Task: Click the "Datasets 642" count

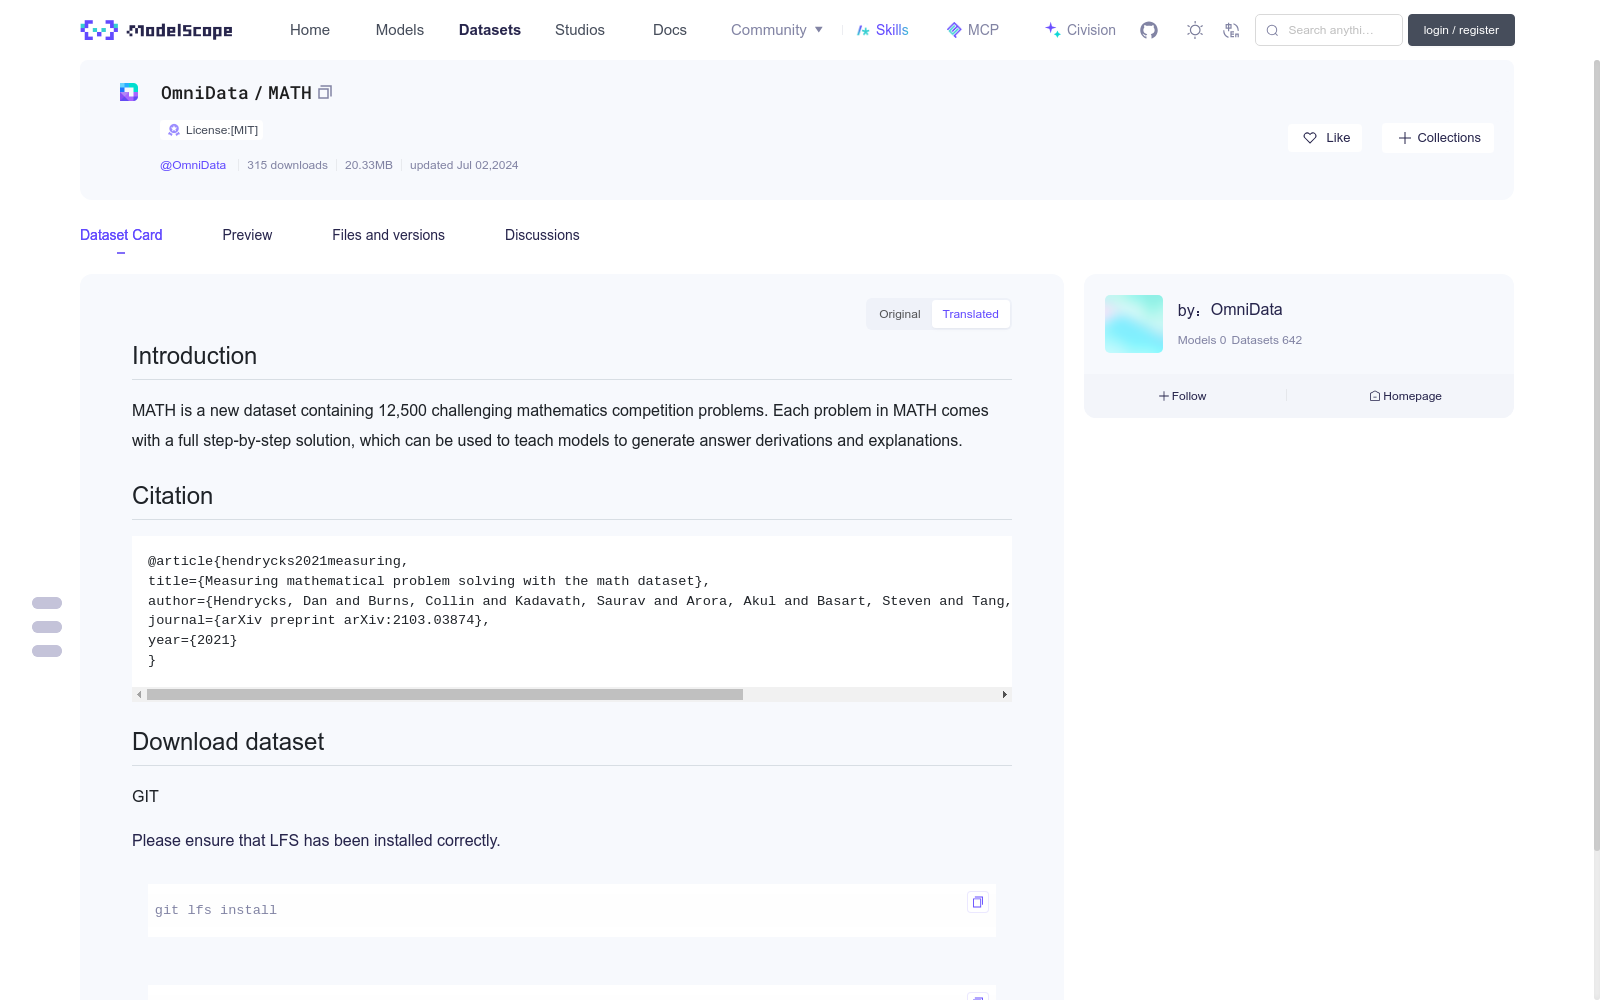Action: [1267, 340]
